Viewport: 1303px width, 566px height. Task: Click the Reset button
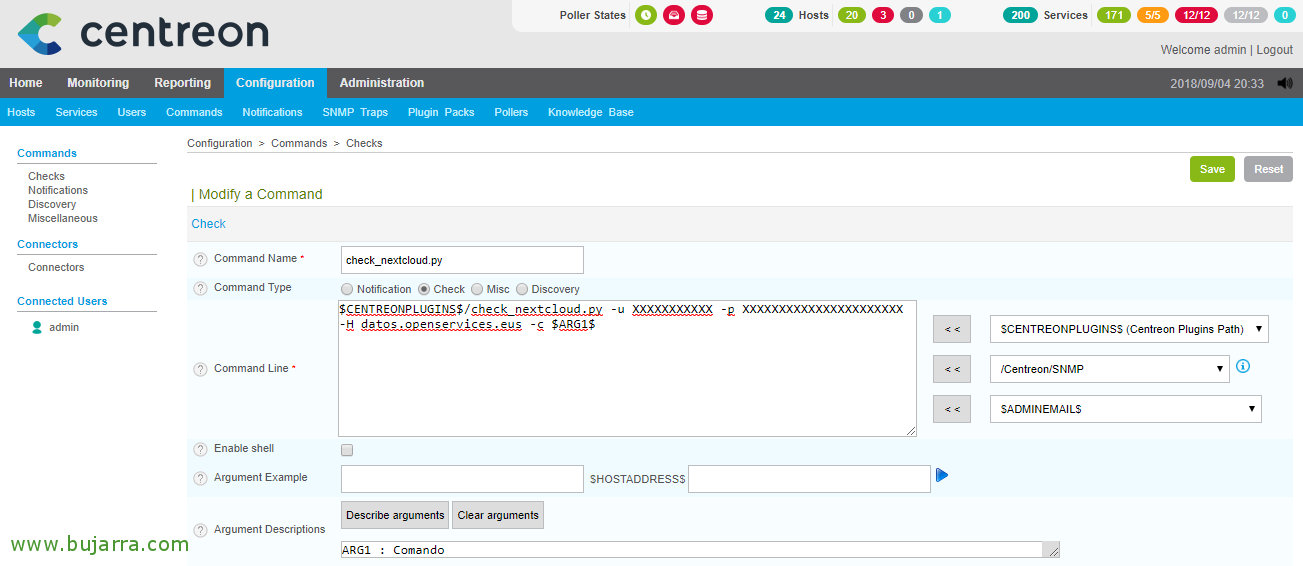tap(1268, 169)
